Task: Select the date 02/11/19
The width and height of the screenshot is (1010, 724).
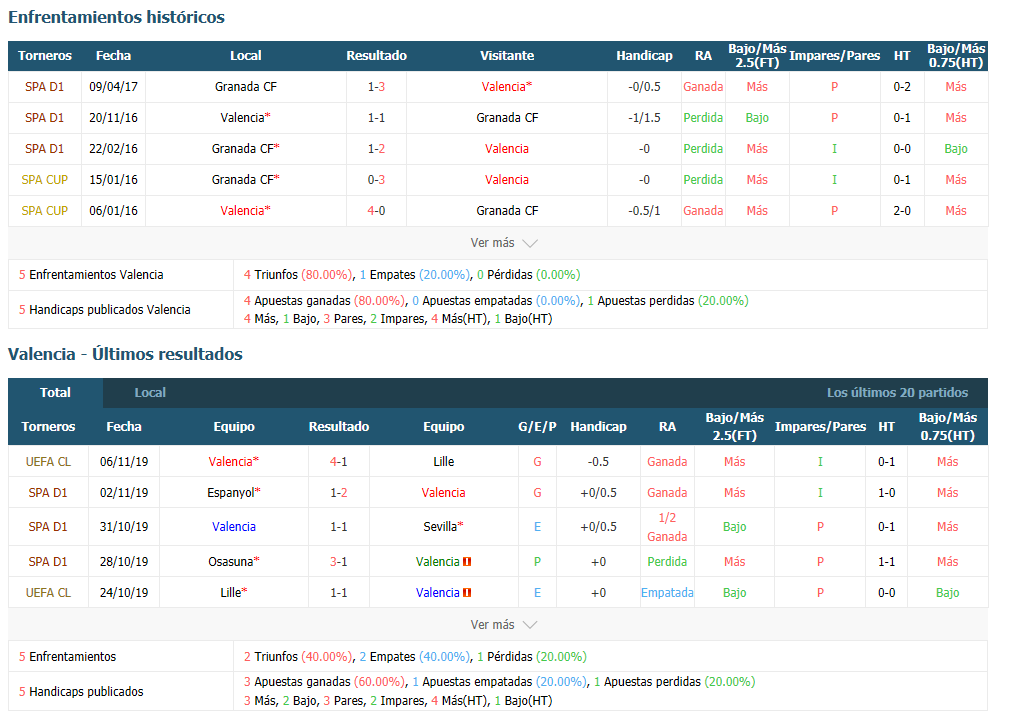Action: pyautogui.click(x=124, y=493)
